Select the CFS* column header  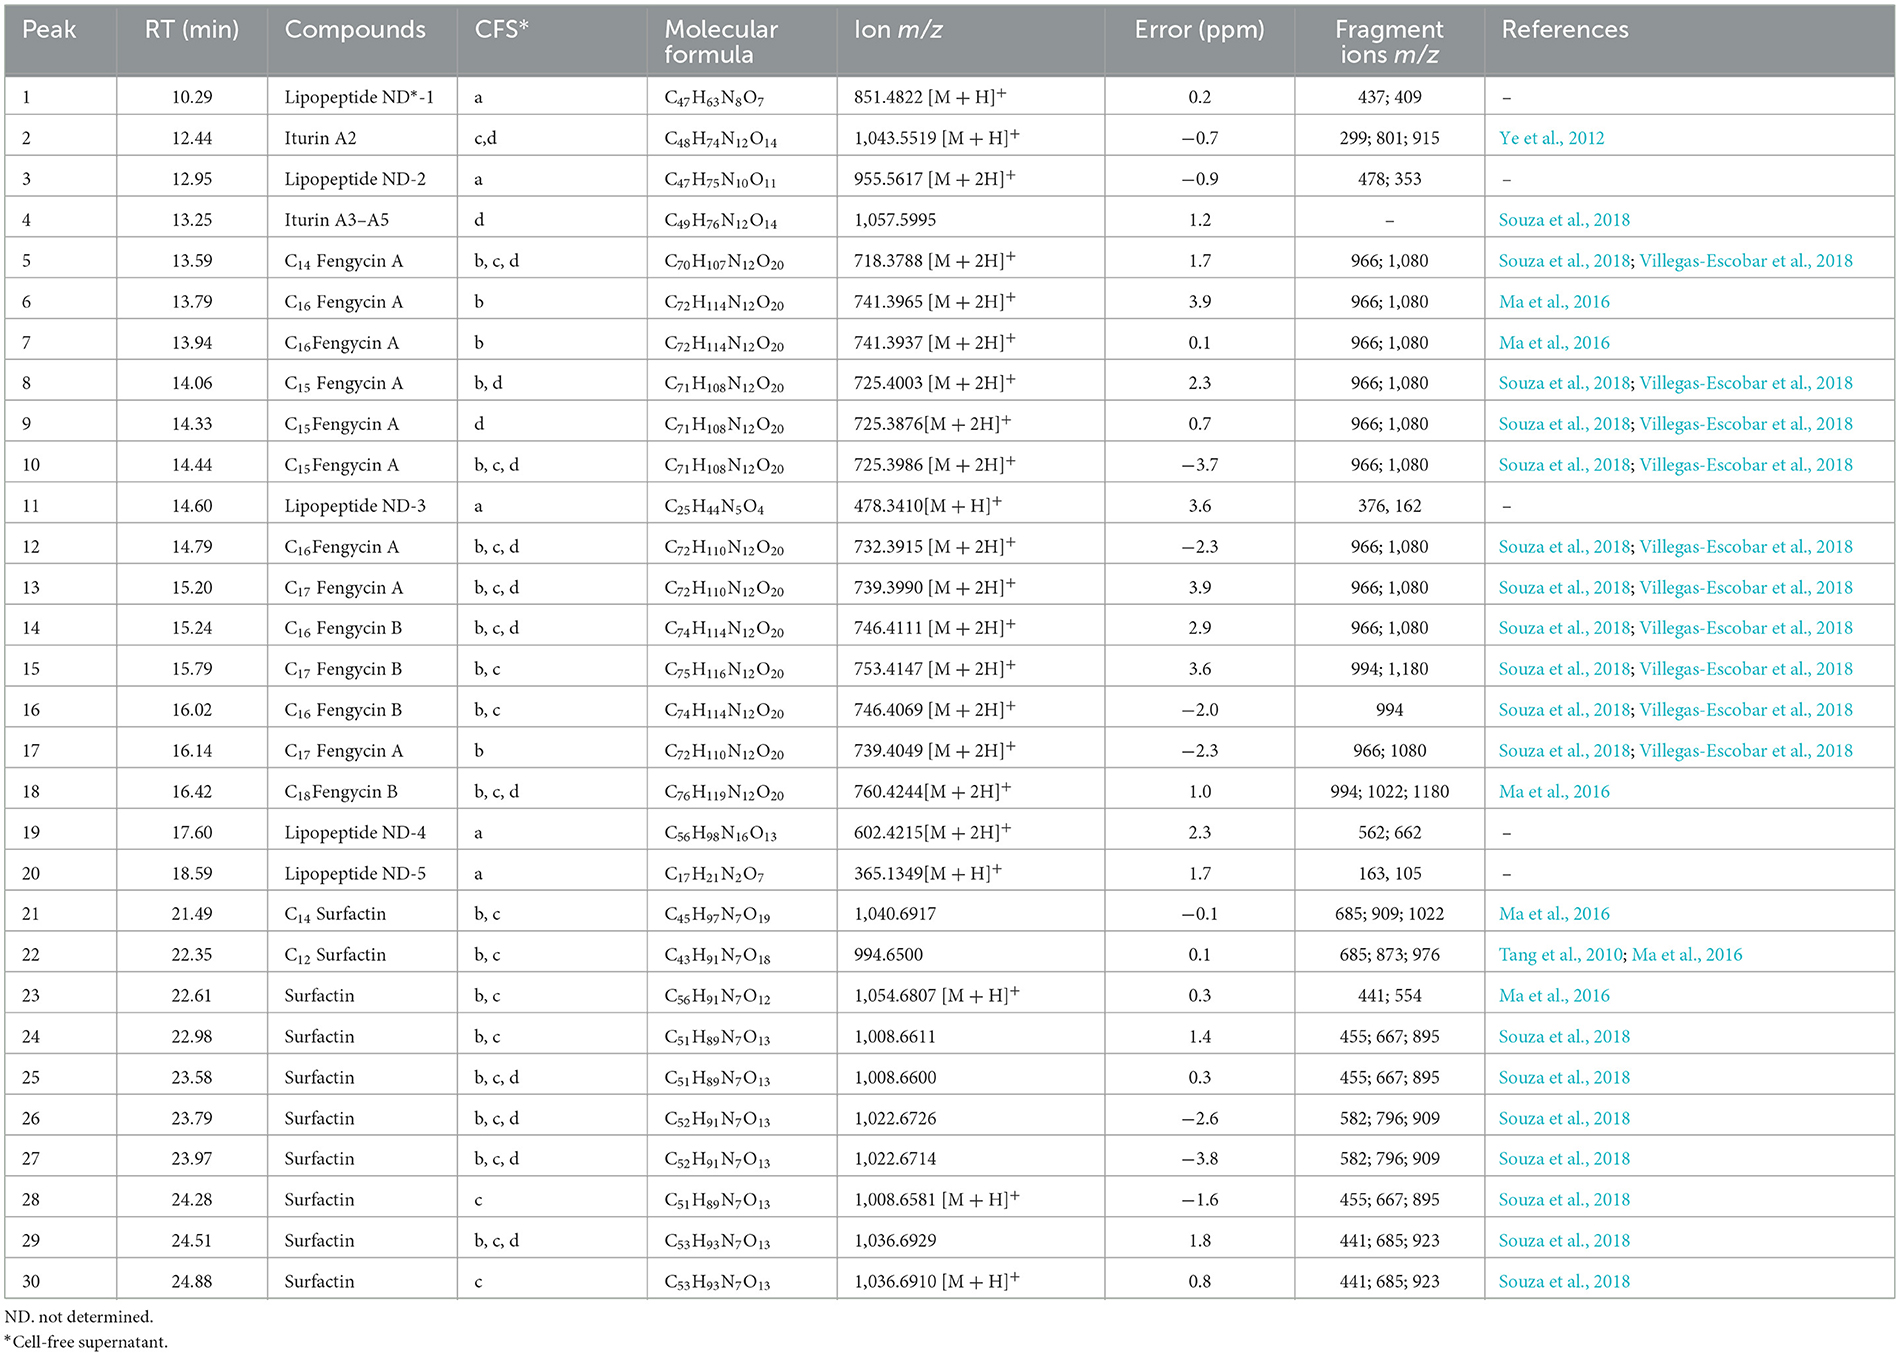[501, 30]
